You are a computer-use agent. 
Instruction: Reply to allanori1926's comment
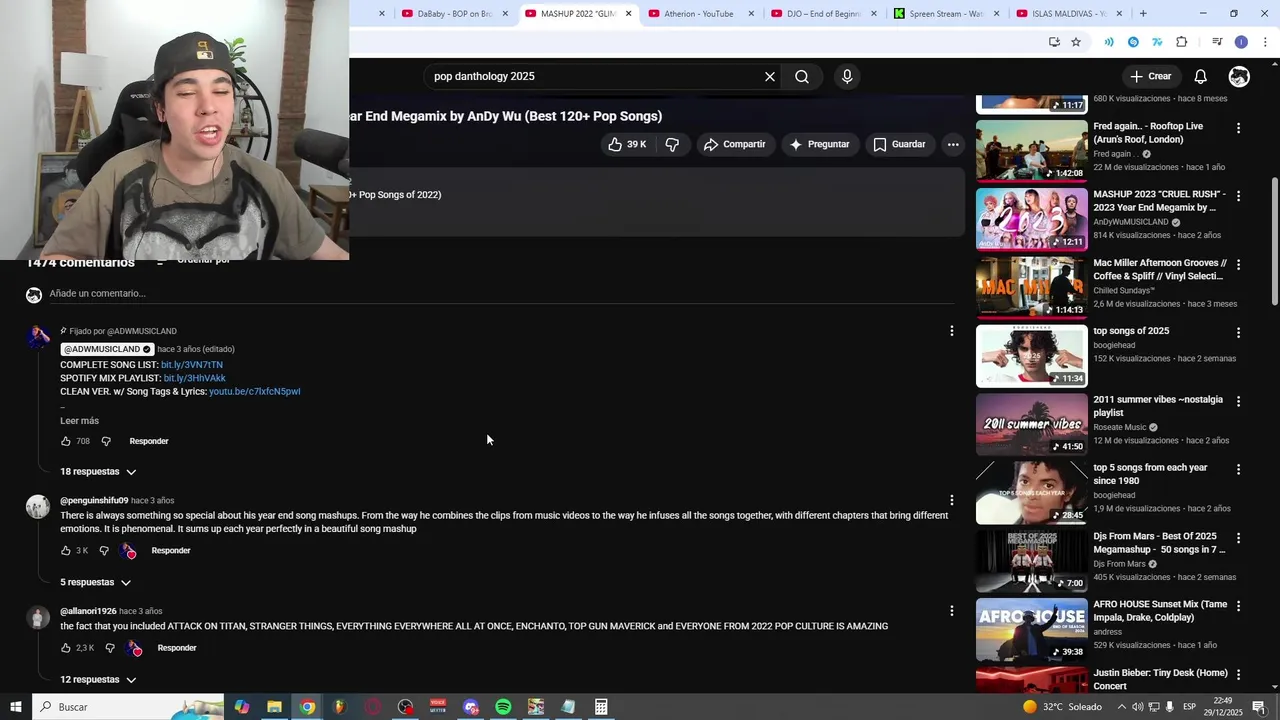point(177,648)
